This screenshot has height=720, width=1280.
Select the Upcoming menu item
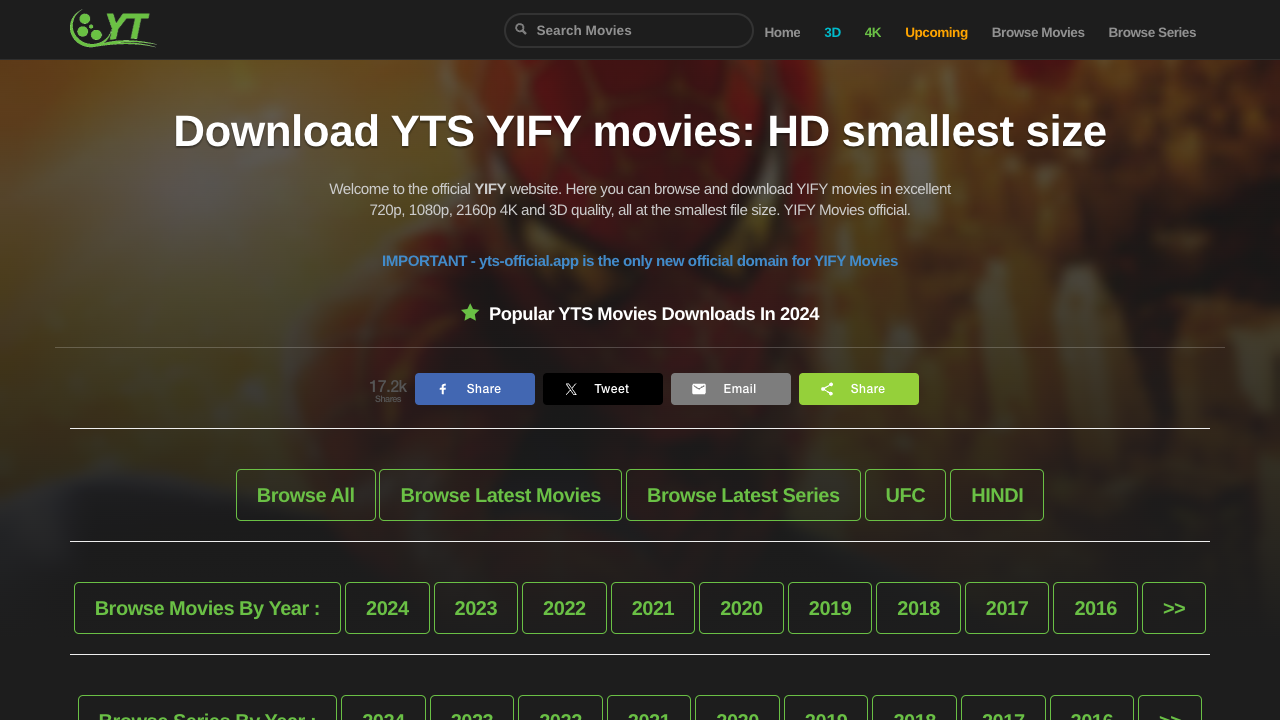click(936, 32)
